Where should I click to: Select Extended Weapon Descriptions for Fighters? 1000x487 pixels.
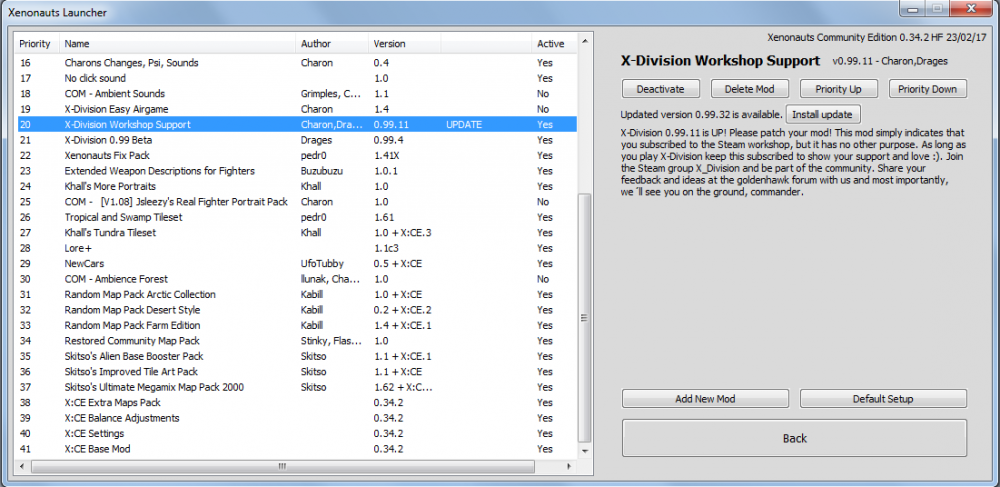[297, 171]
